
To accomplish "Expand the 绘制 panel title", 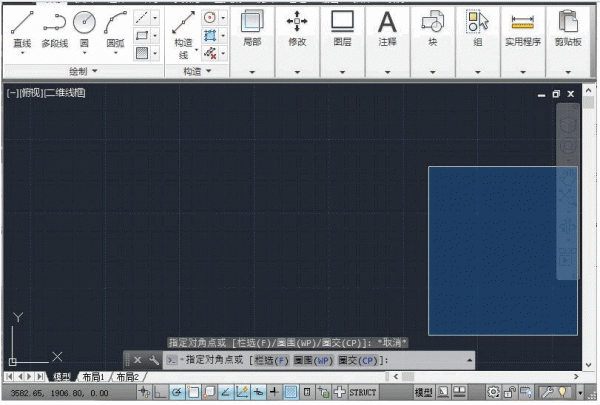I will click(x=83, y=71).
